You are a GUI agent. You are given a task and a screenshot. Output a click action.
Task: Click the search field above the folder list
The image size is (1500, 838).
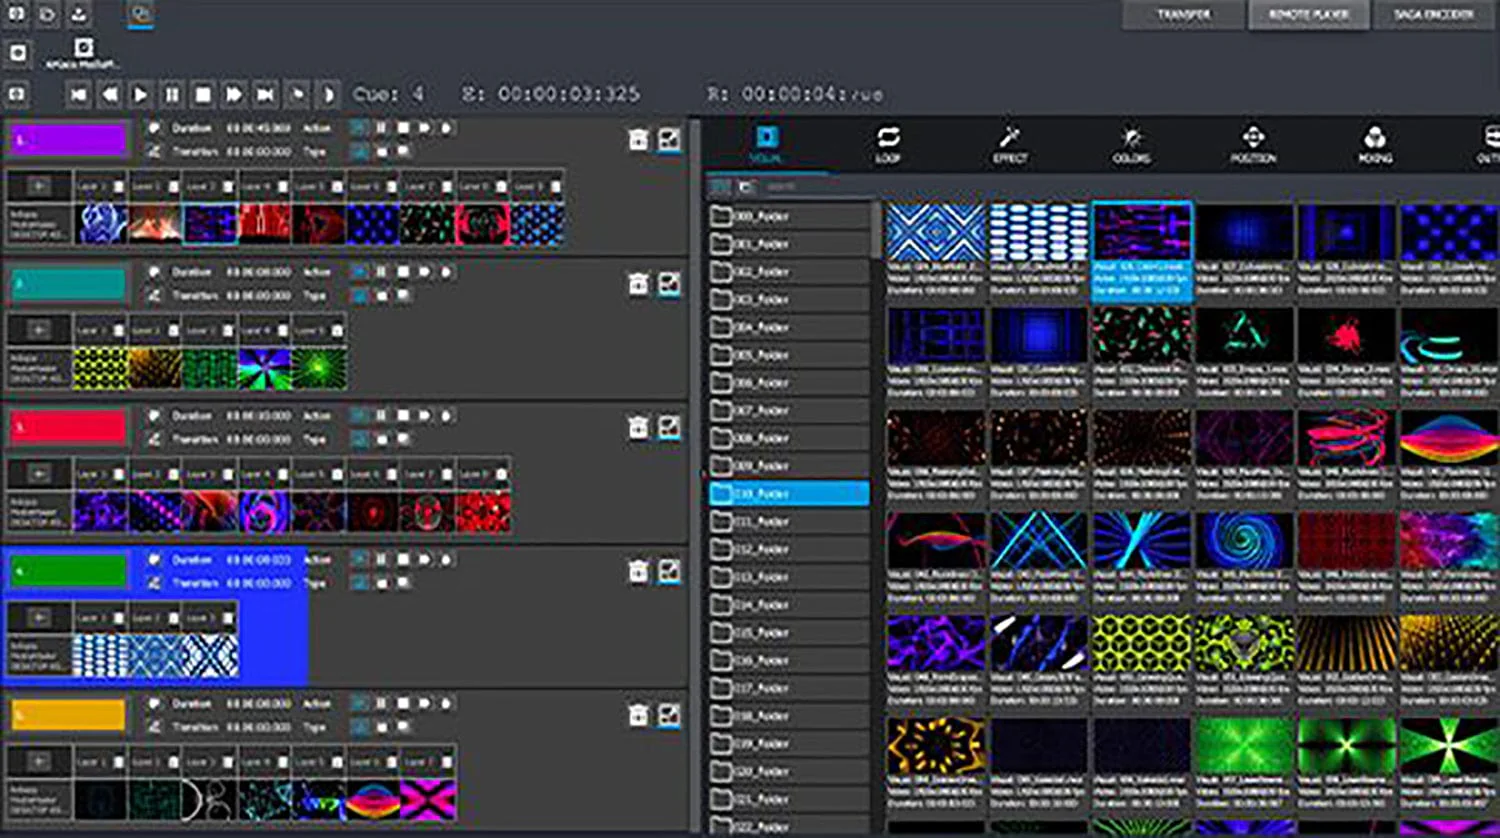820,187
